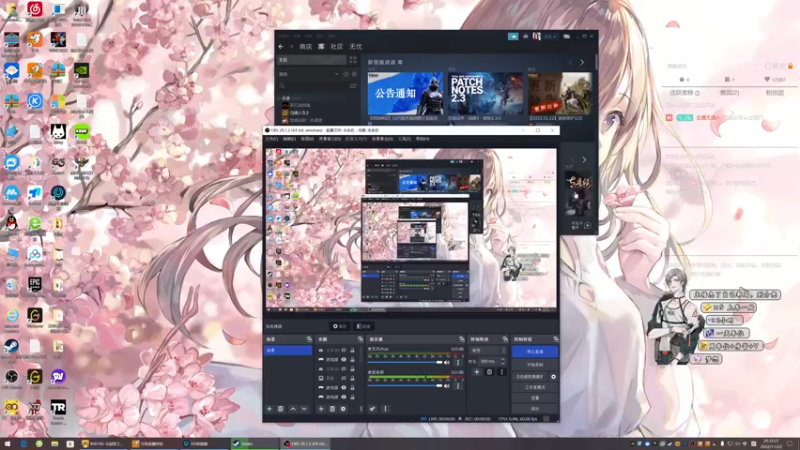Open news settings gear in Steam
800x450 pixels.
point(400,62)
